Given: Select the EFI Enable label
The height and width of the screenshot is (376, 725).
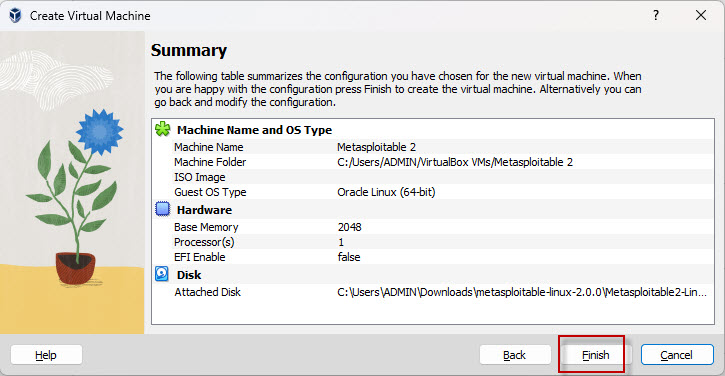Looking at the screenshot, I should (x=199, y=257).
